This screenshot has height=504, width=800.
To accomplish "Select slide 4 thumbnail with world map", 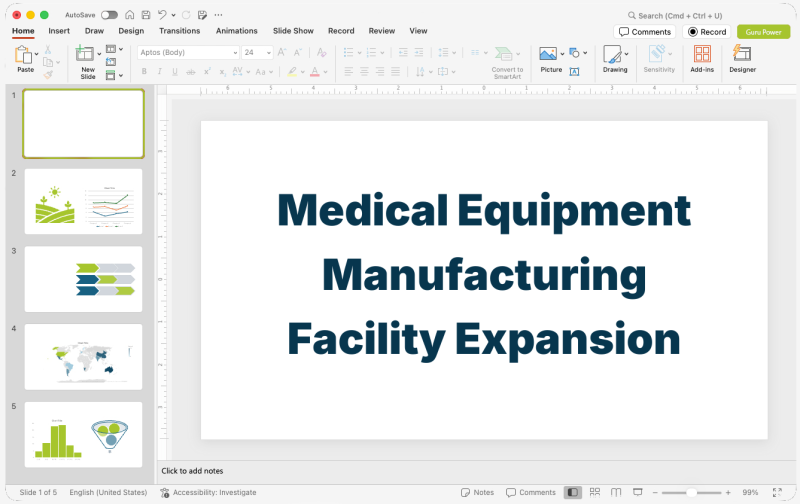I will (x=83, y=357).
